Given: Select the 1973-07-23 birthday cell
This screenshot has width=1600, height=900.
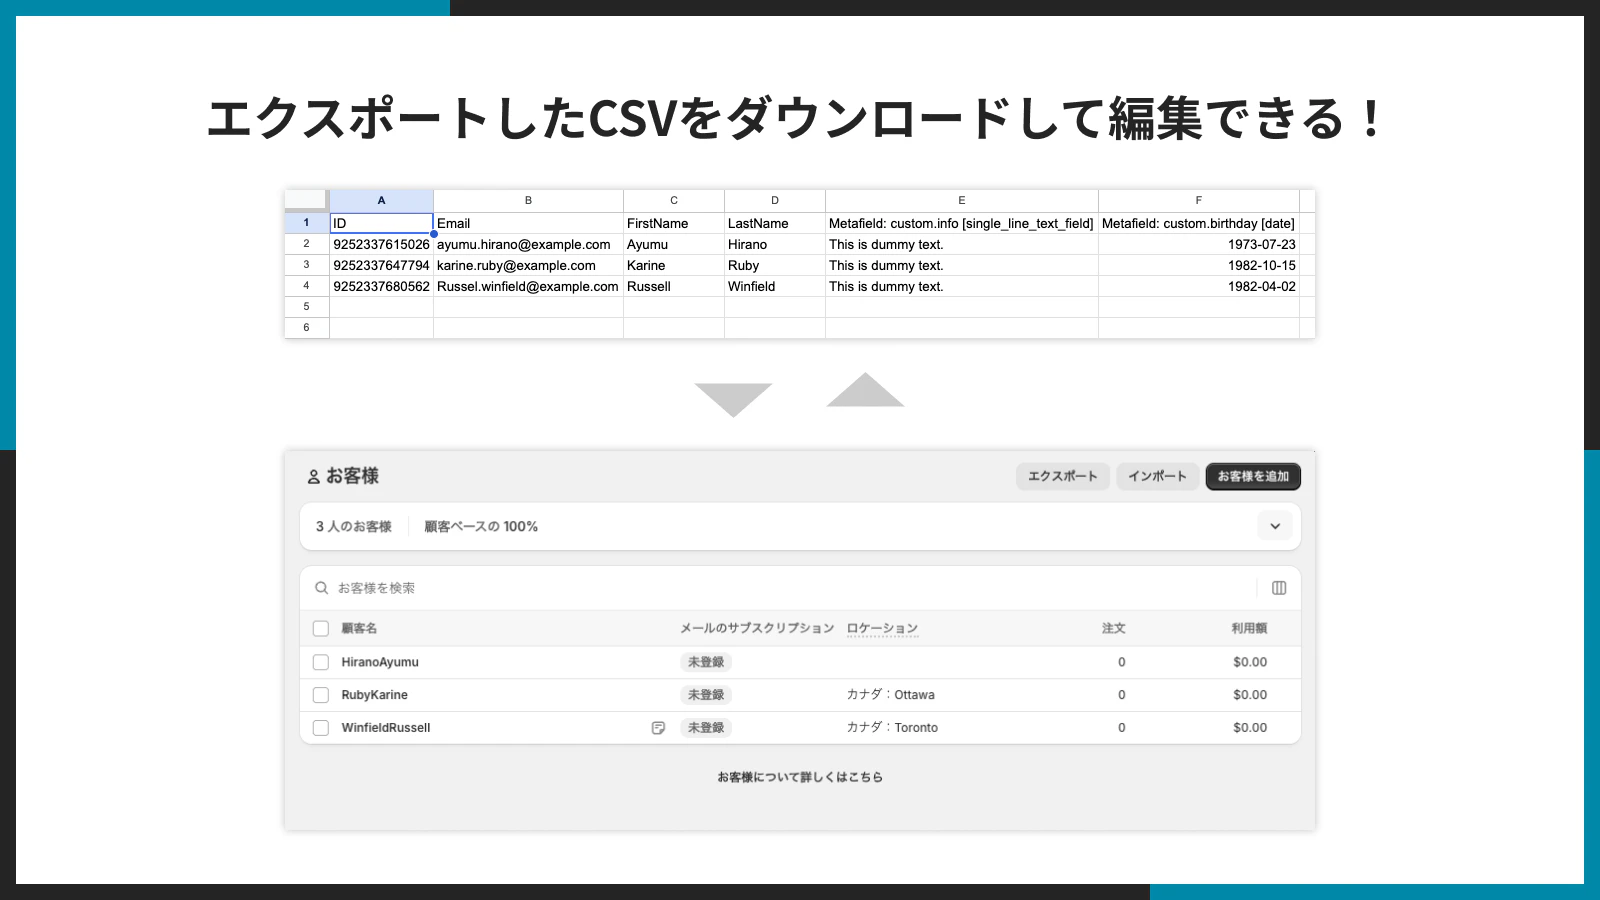Looking at the screenshot, I should tap(1199, 244).
